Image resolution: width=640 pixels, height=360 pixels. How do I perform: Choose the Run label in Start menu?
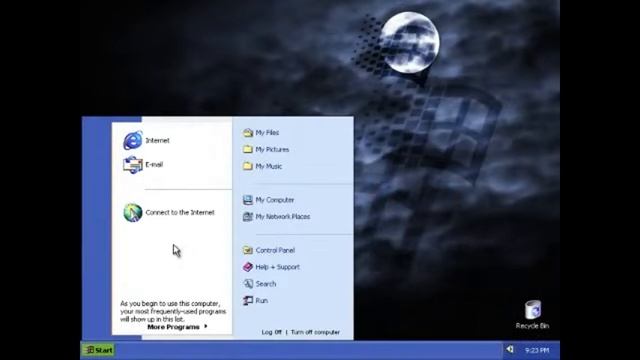[x=262, y=300]
